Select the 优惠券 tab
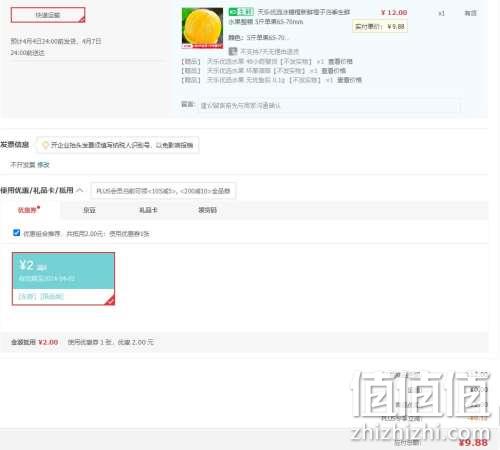This screenshot has width=500, height=450. [27, 210]
